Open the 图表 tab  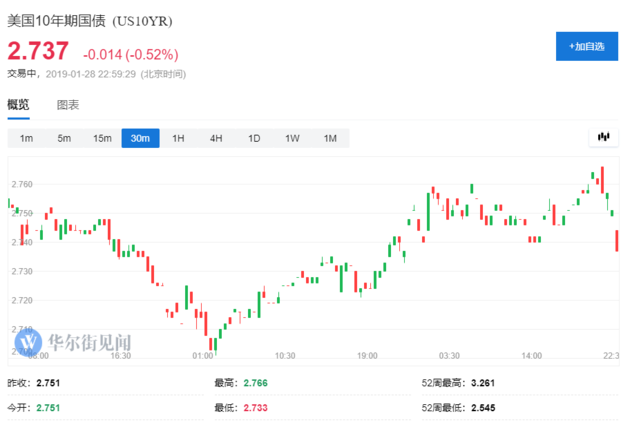pos(68,105)
